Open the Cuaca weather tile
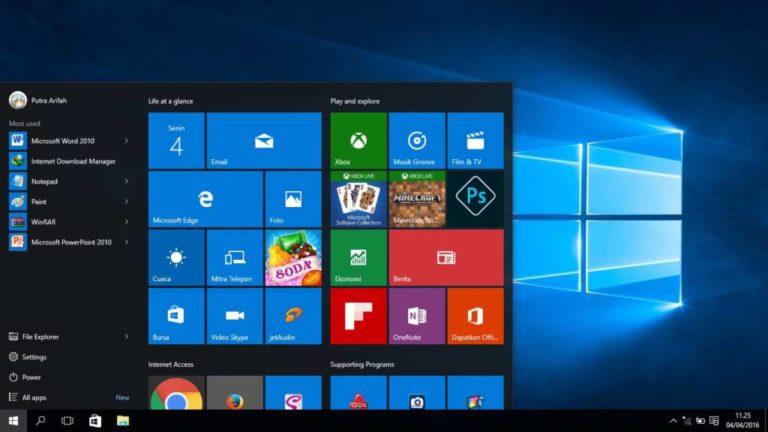Image resolution: width=768 pixels, height=432 pixels. point(176,258)
